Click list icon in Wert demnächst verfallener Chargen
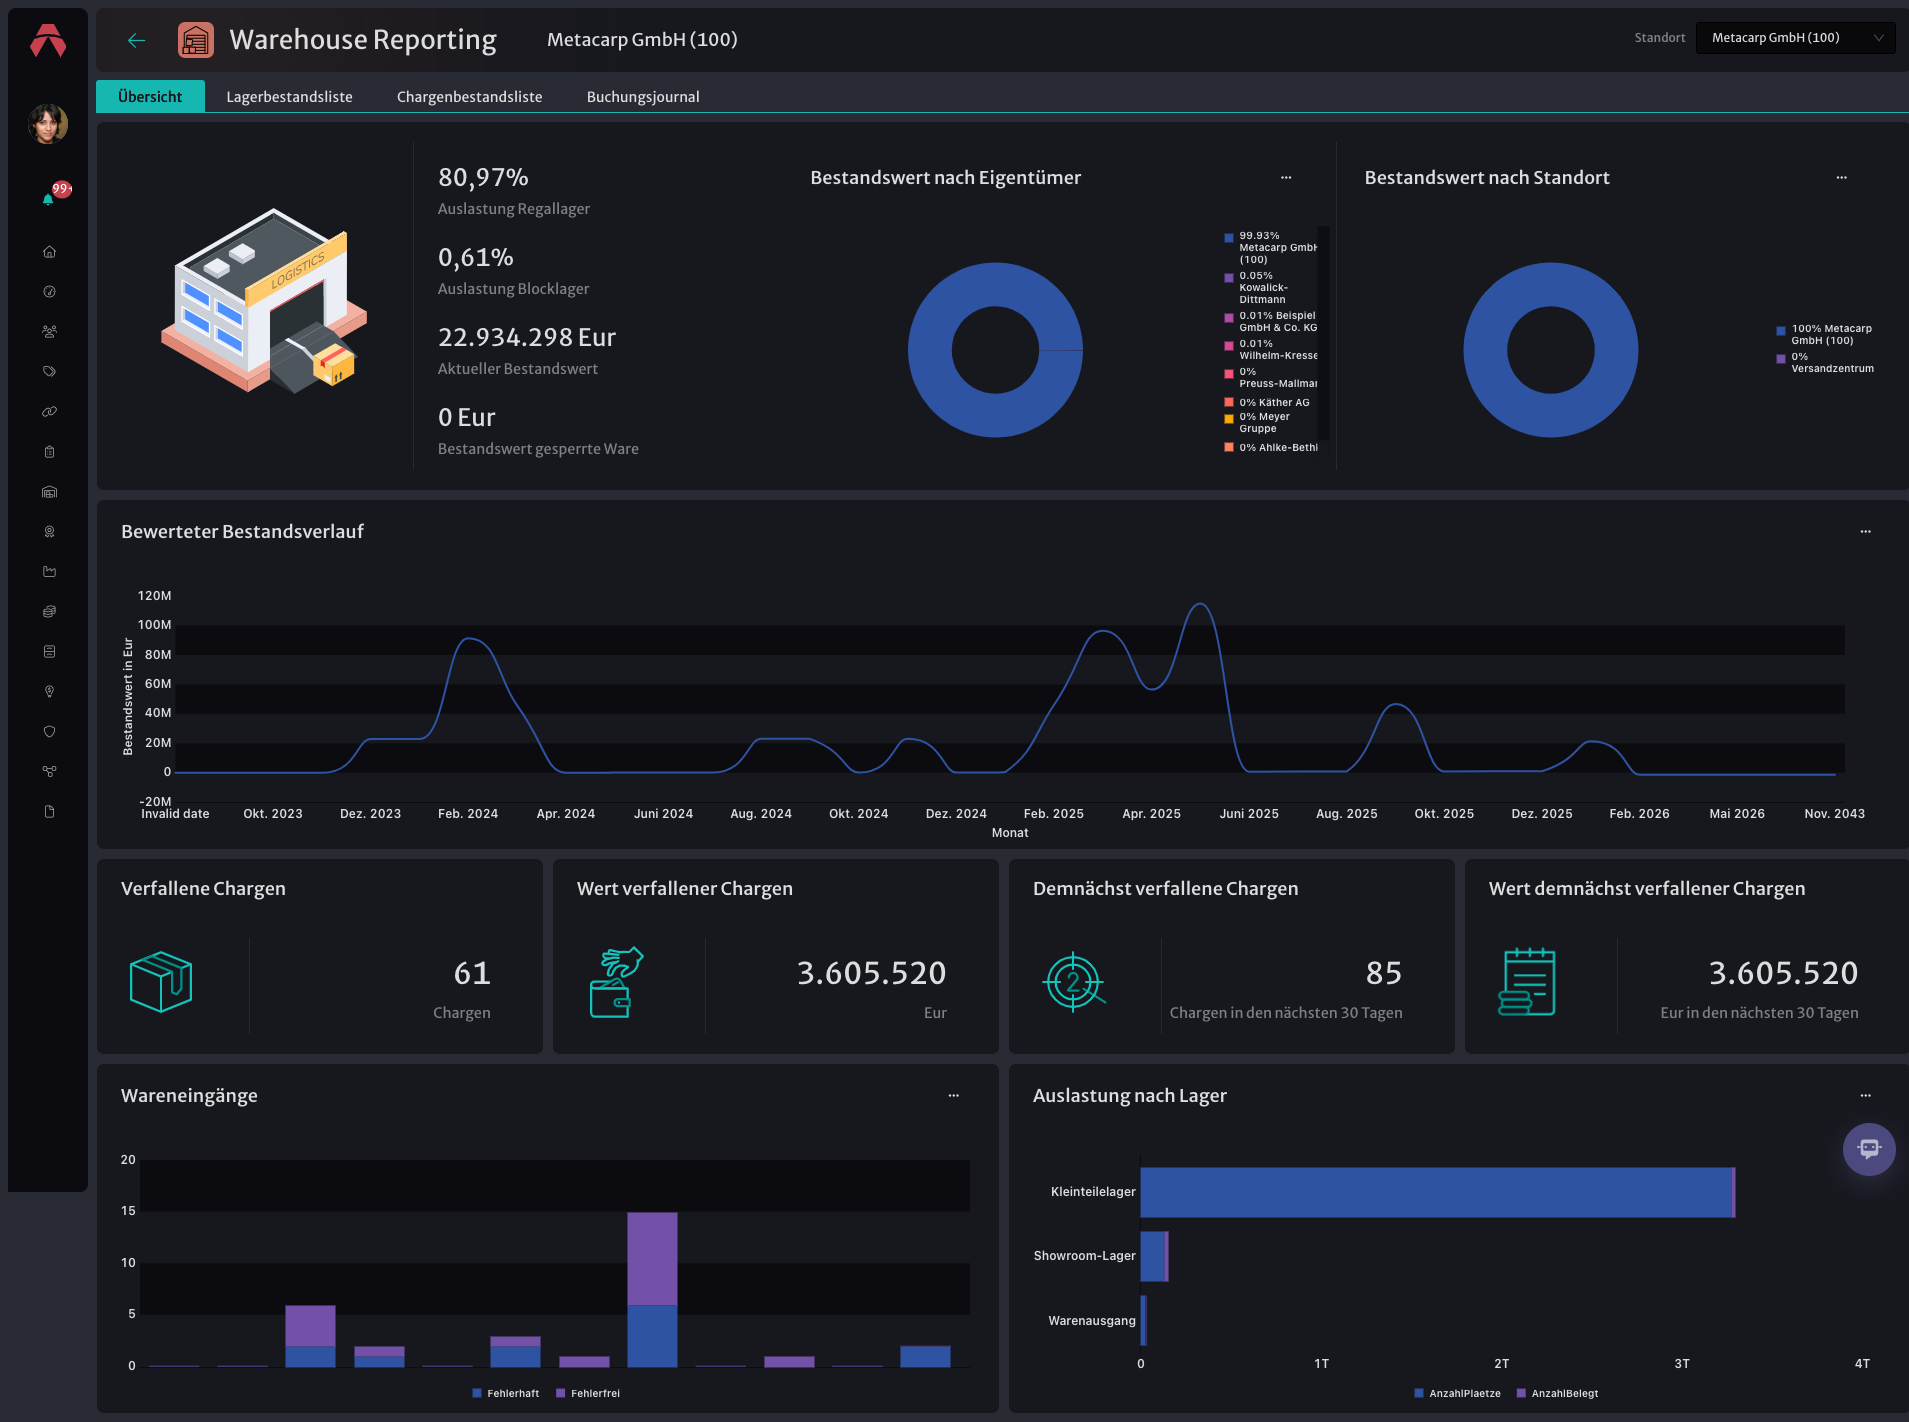 coord(1527,982)
